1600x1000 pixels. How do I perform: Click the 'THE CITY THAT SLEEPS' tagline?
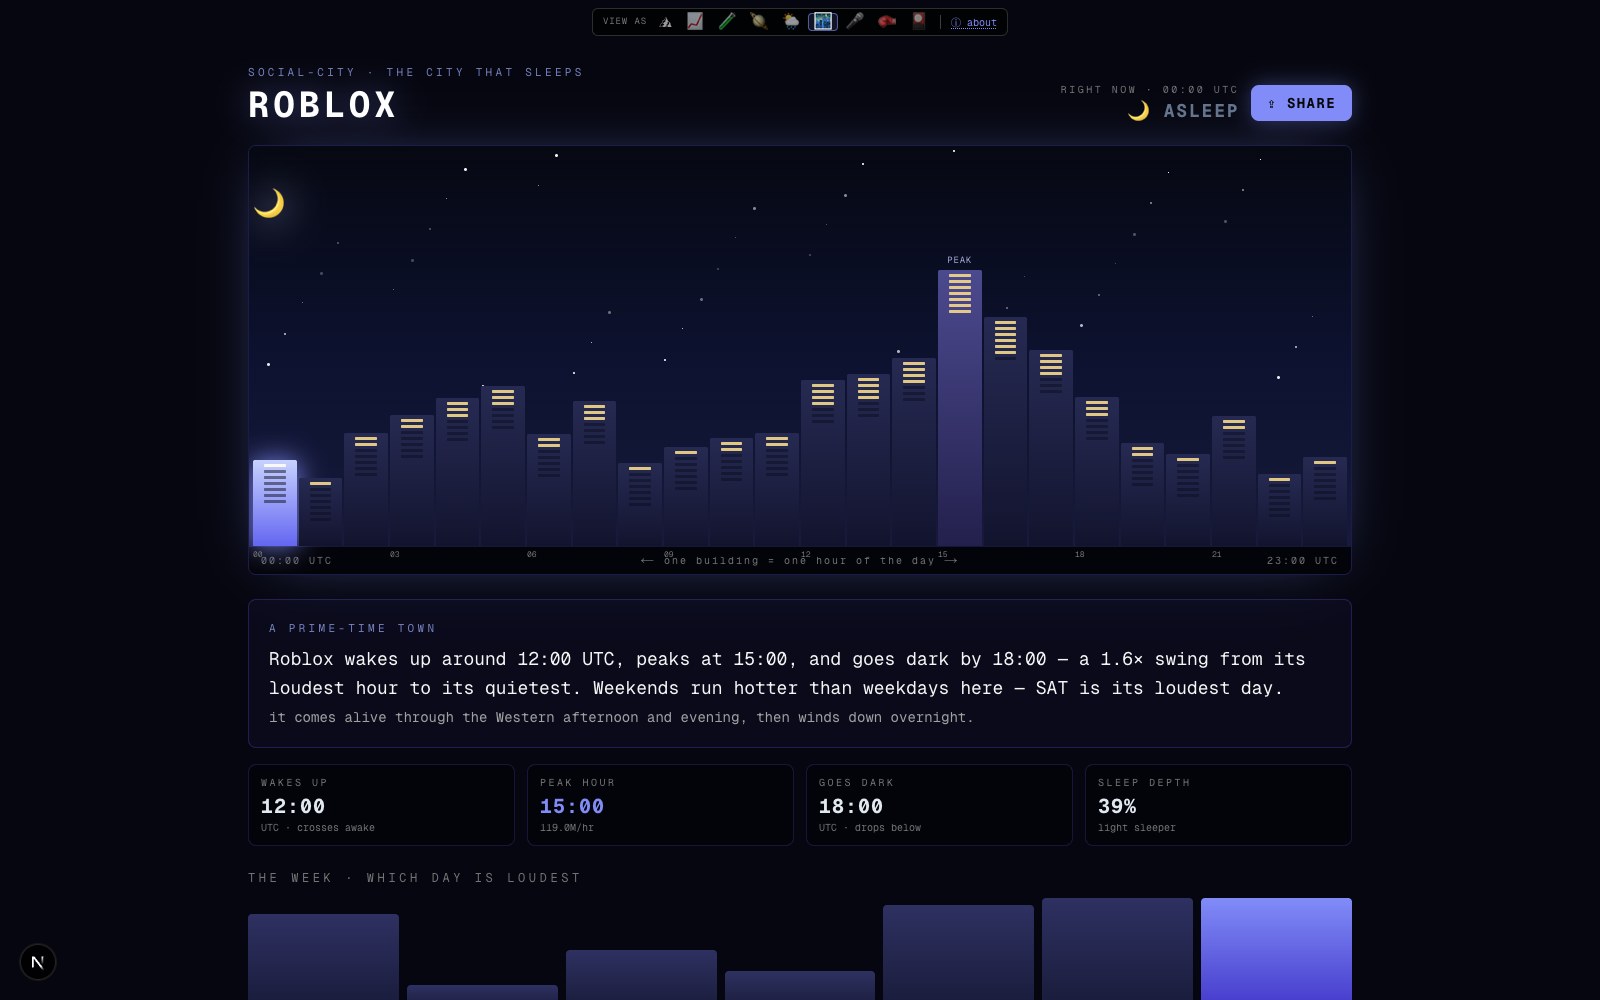coord(485,72)
